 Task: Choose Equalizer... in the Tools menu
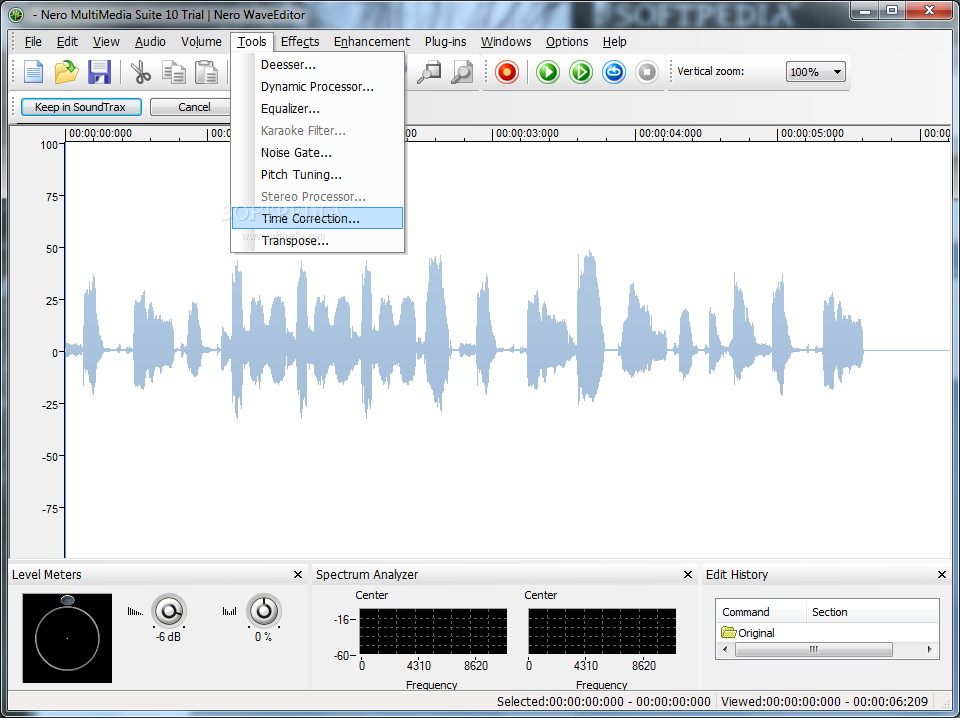pos(317,109)
